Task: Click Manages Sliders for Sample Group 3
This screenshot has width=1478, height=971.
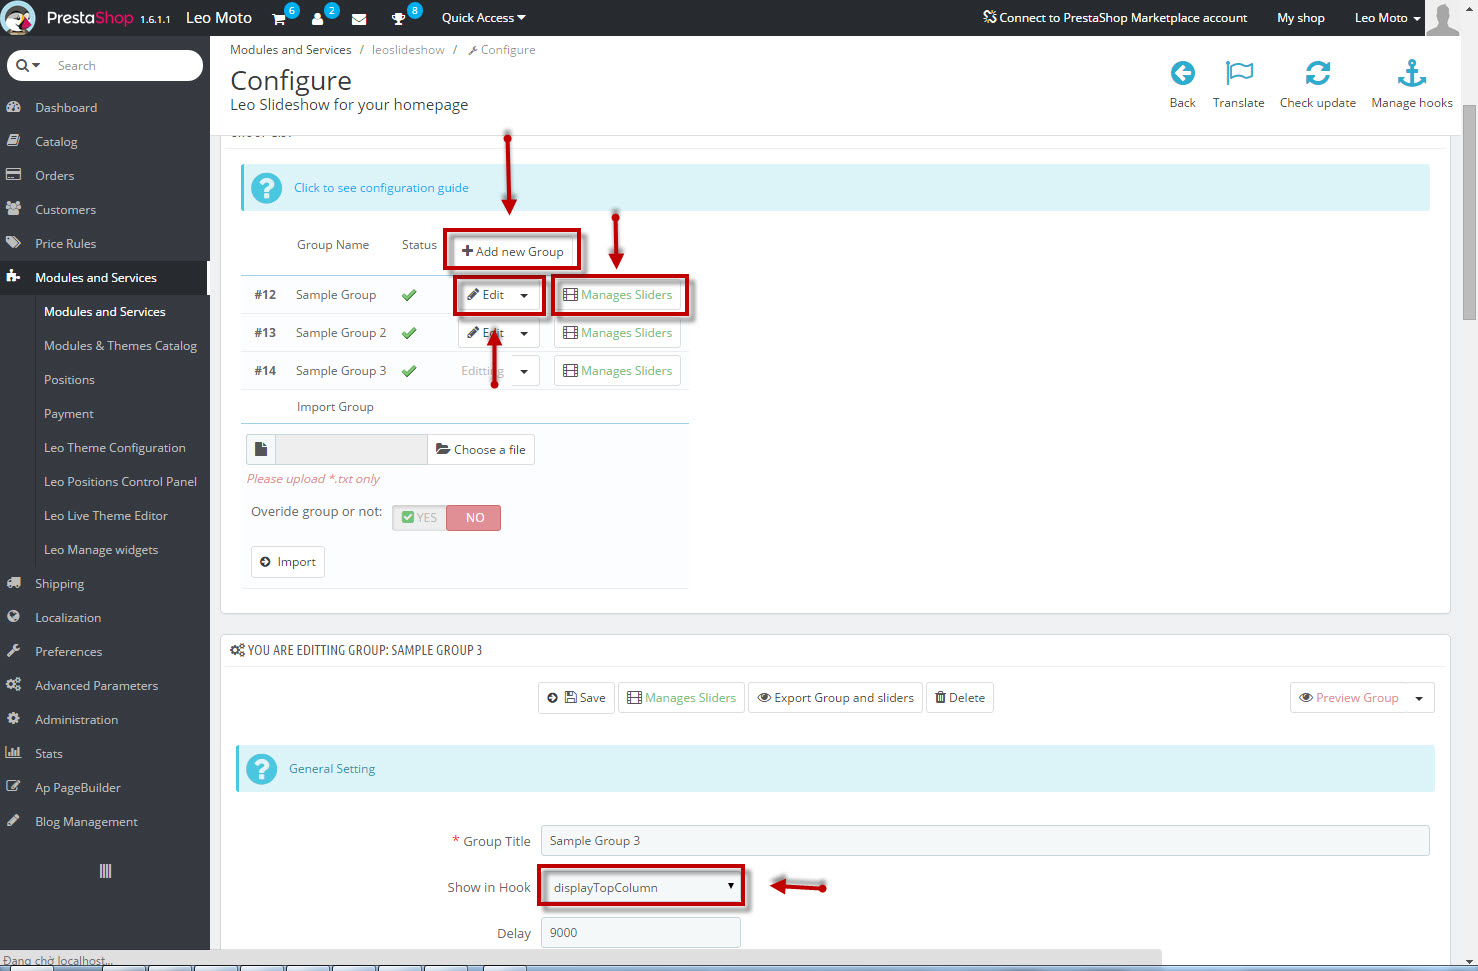Action: [617, 371]
